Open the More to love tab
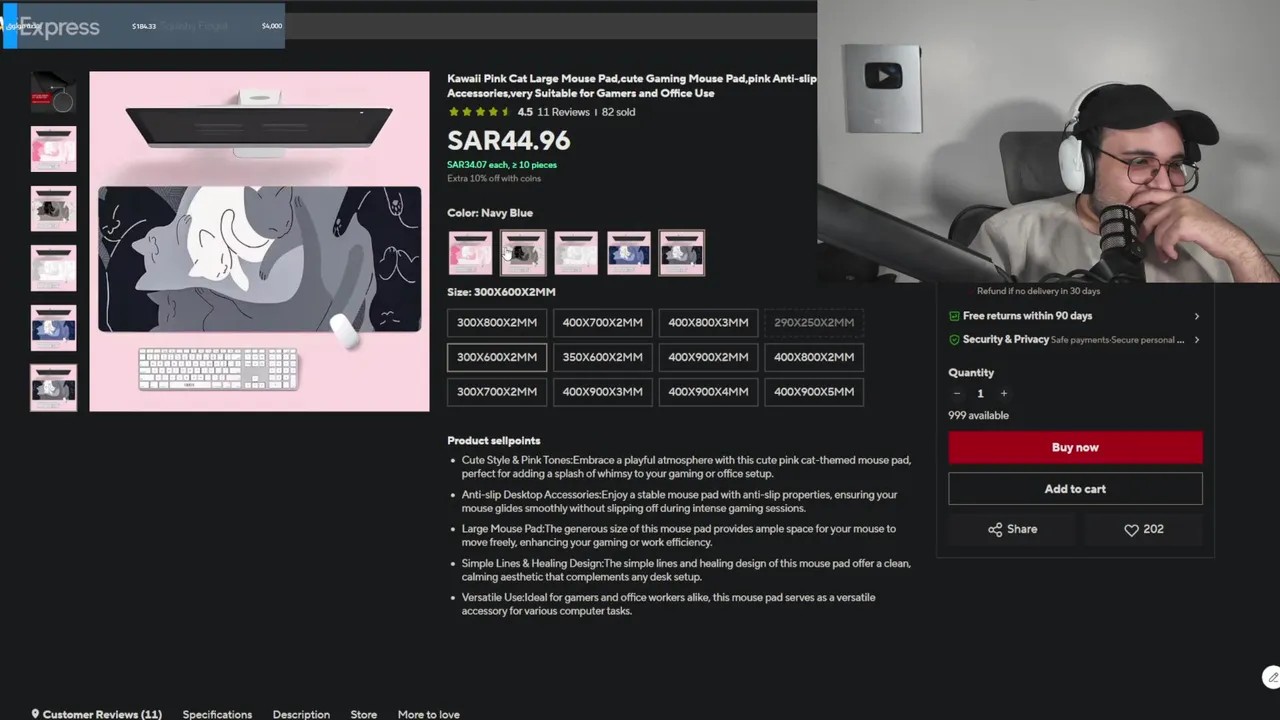 pos(429,714)
